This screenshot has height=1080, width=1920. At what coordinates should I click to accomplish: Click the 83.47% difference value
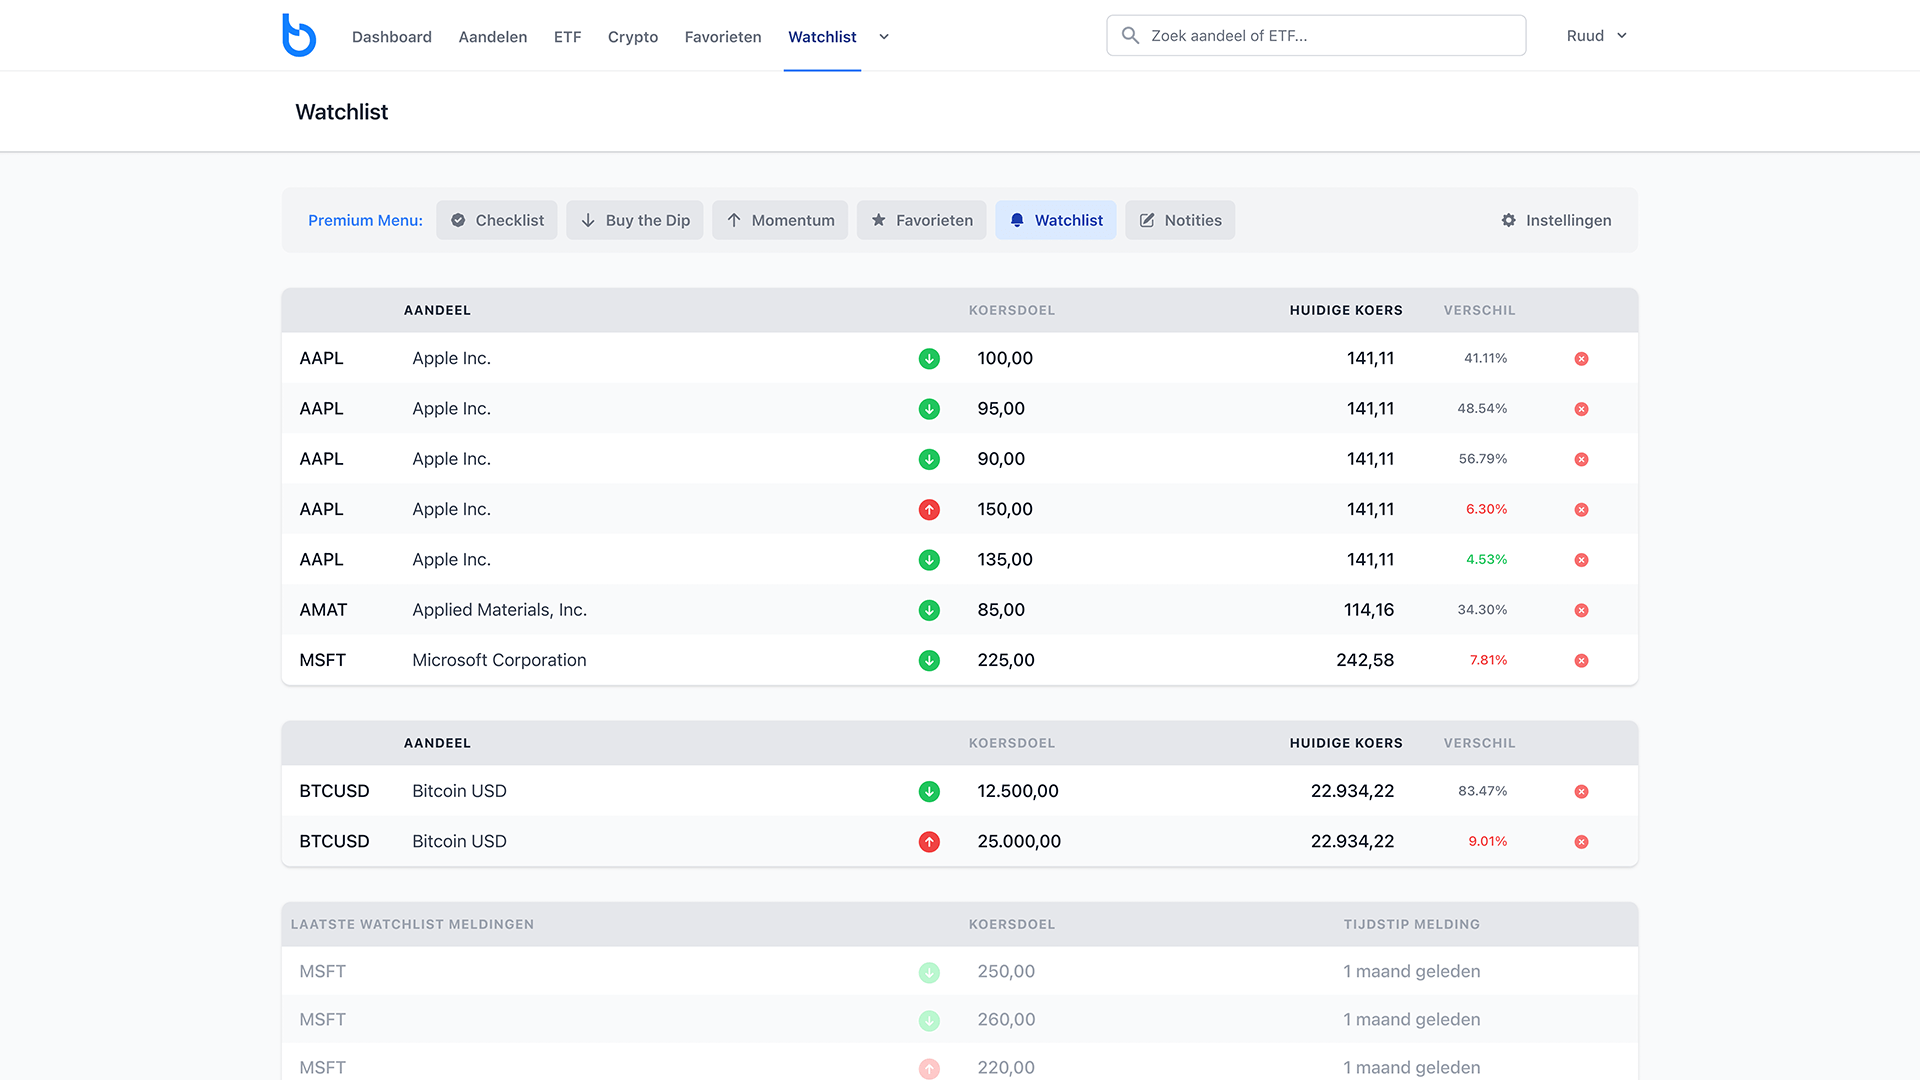click(1482, 791)
